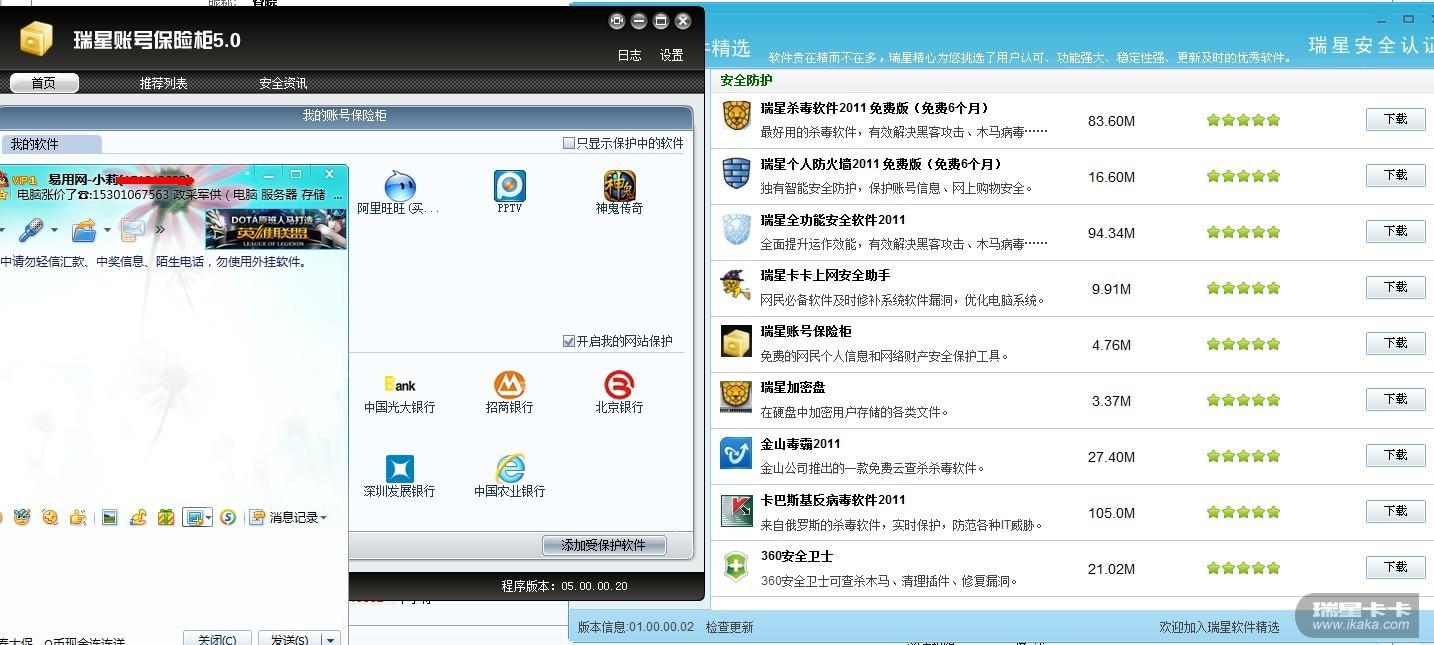Download 金山毒霸2011
This screenshot has width=1434, height=645.
1396,455
